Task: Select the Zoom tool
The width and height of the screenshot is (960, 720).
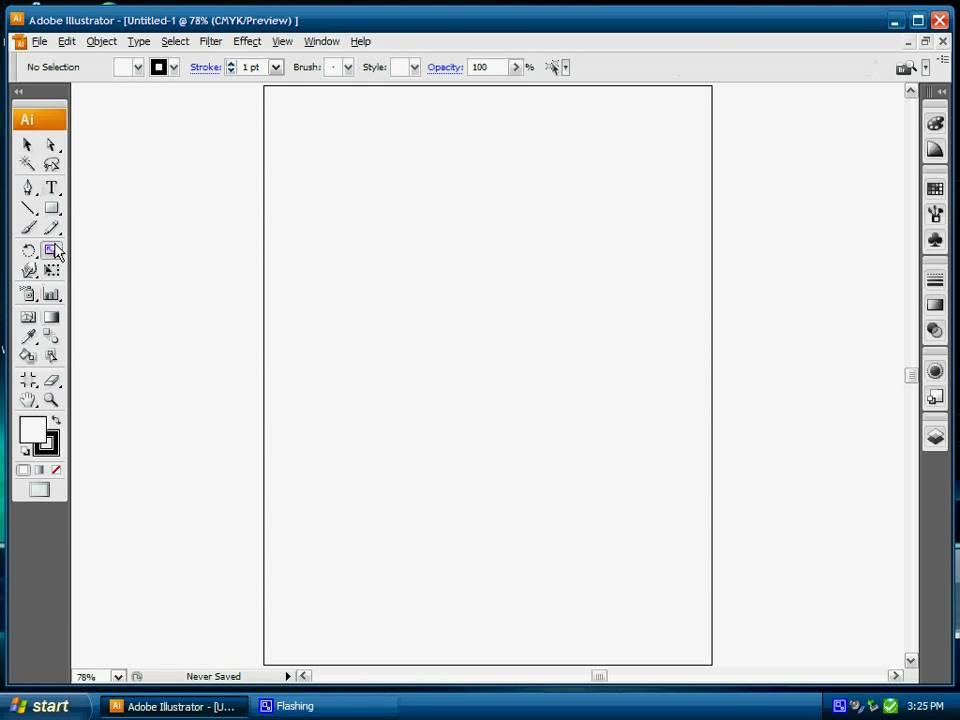Action: (51, 400)
